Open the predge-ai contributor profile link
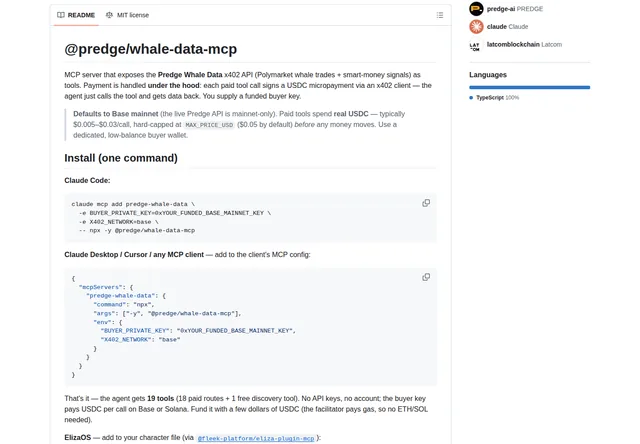Viewport: 640px width, 444px height. [x=515, y=9]
